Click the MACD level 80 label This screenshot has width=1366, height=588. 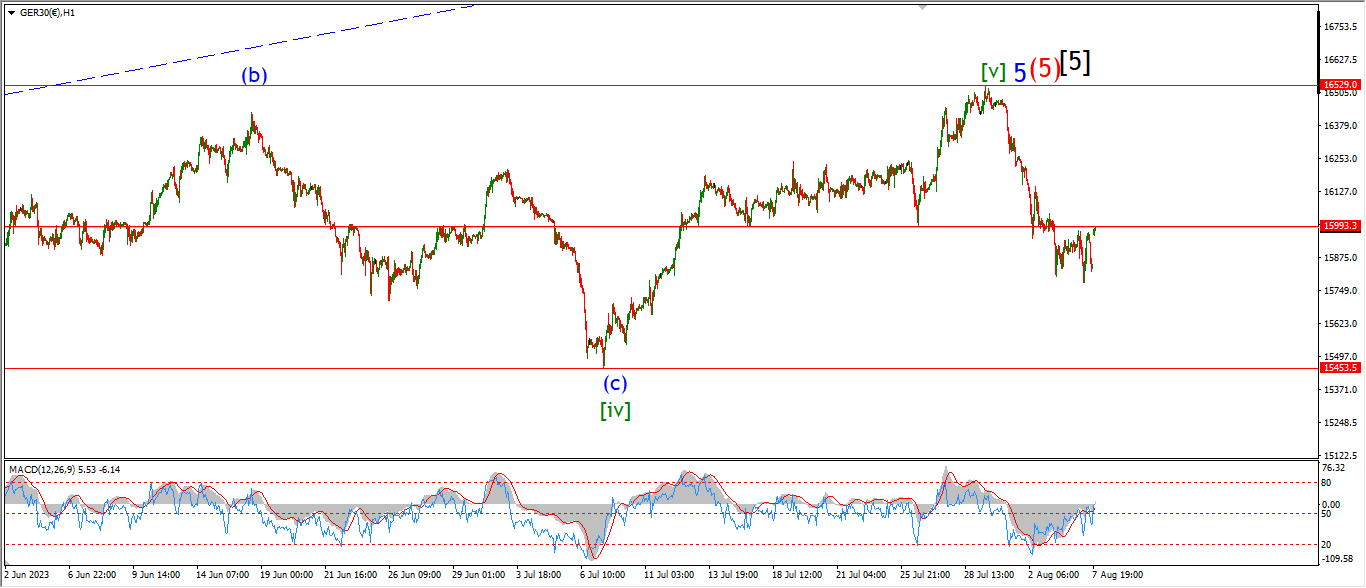tap(1326, 483)
